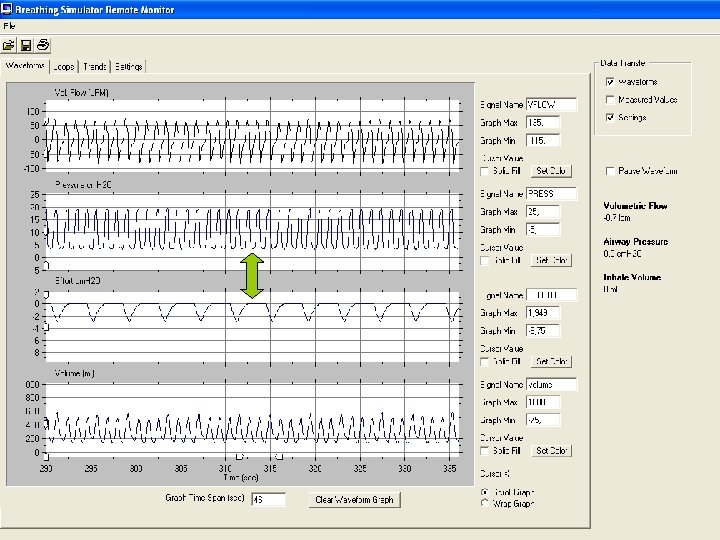Check the Pause Waveform checkbox

(610, 171)
